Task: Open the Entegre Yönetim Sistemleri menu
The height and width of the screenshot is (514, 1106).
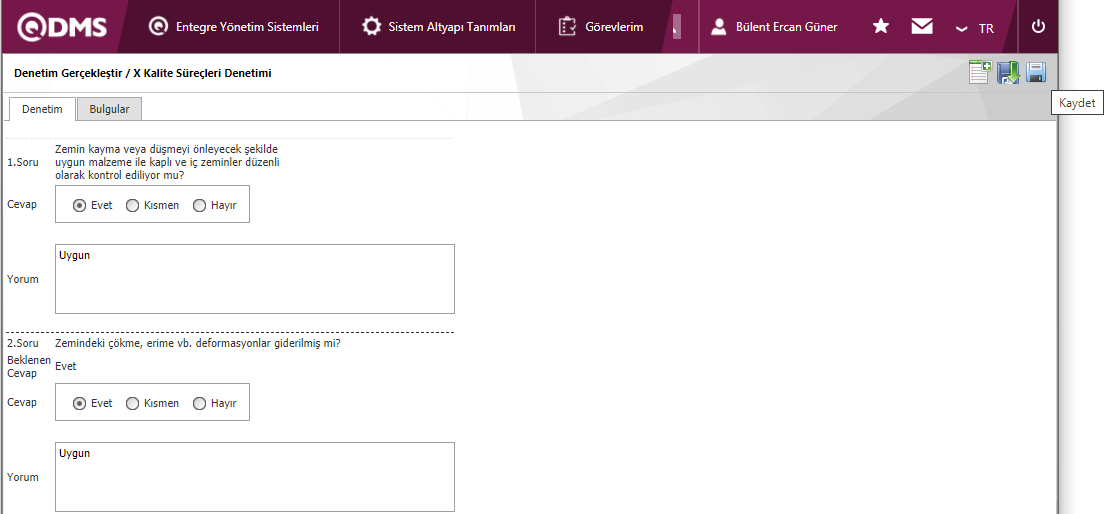Action: 234,27
